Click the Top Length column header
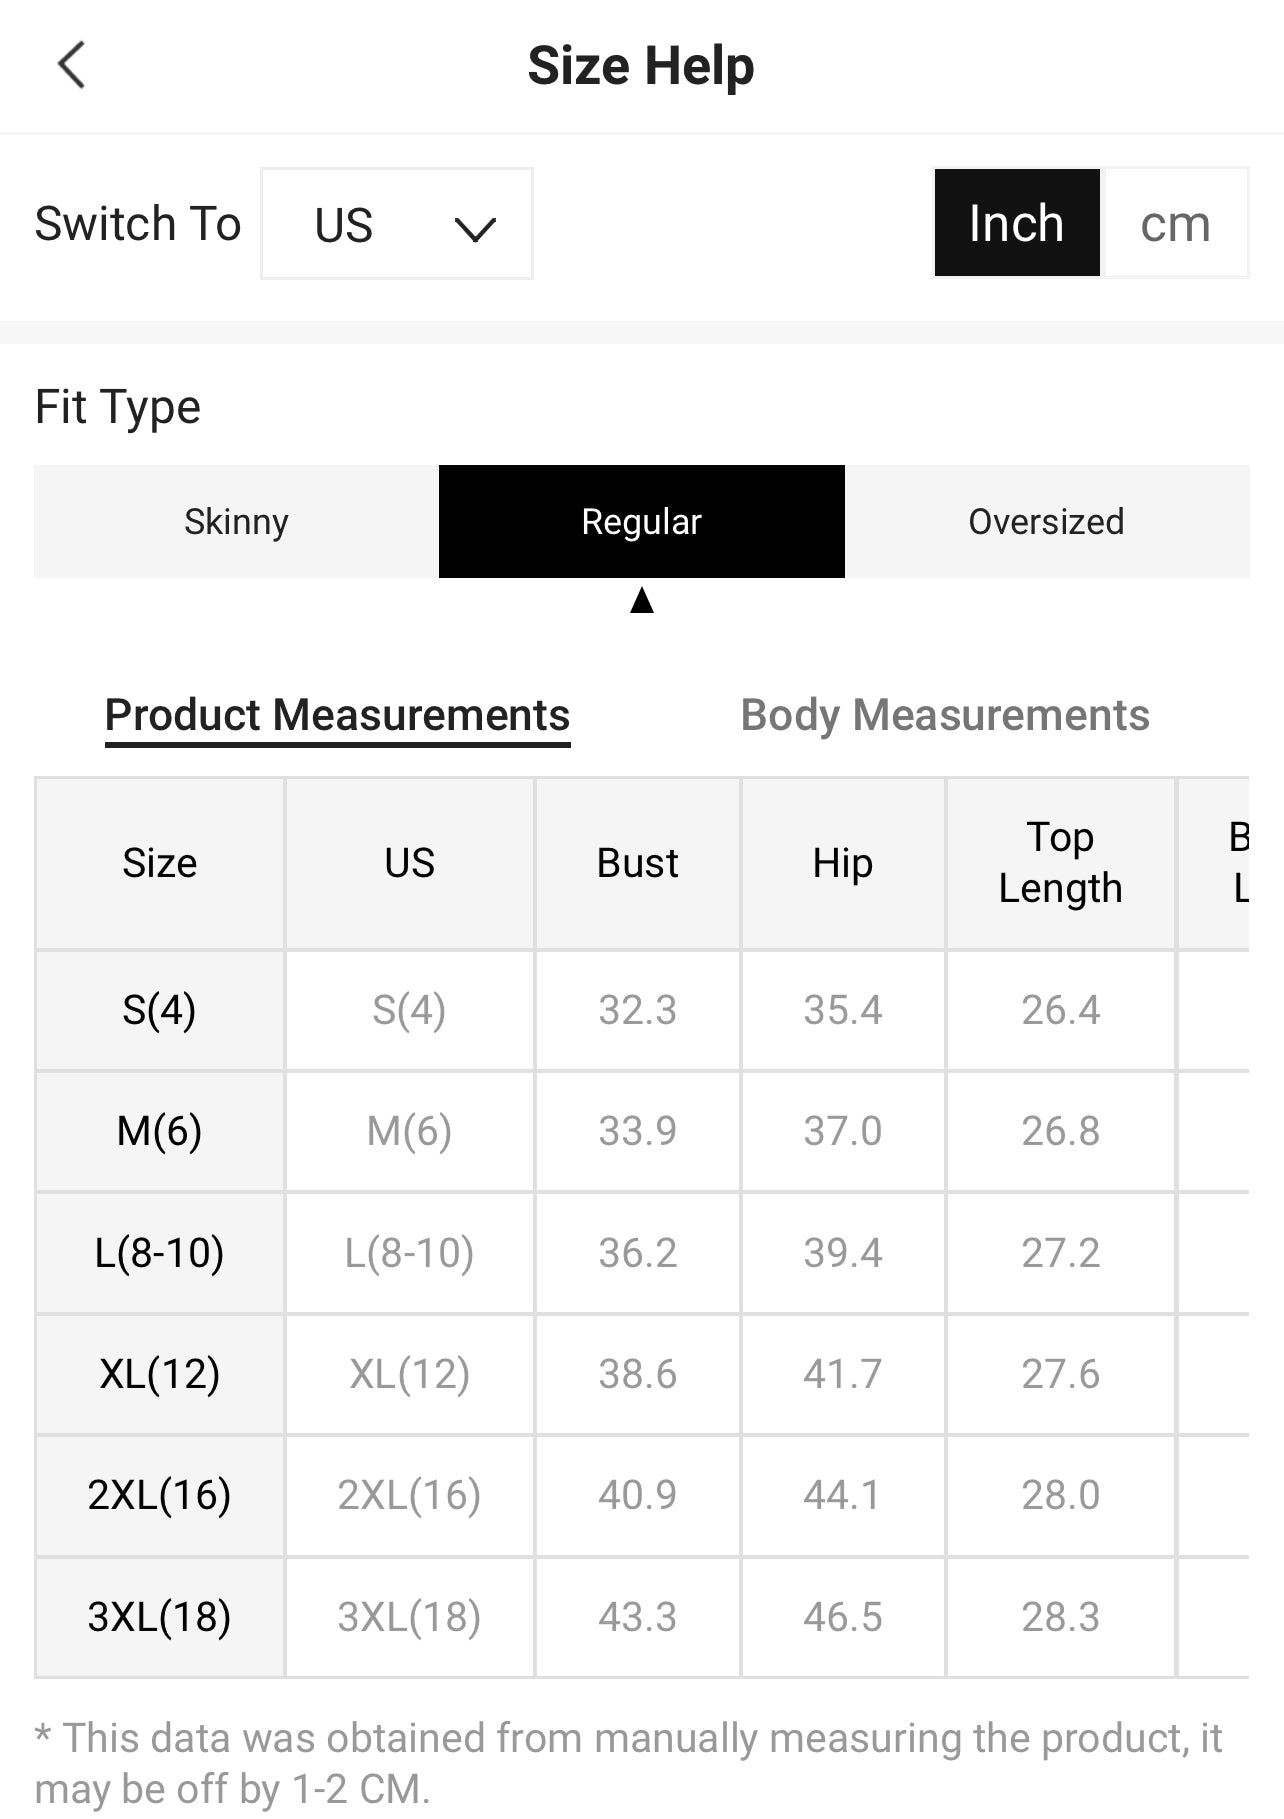 click(1060, 863)
